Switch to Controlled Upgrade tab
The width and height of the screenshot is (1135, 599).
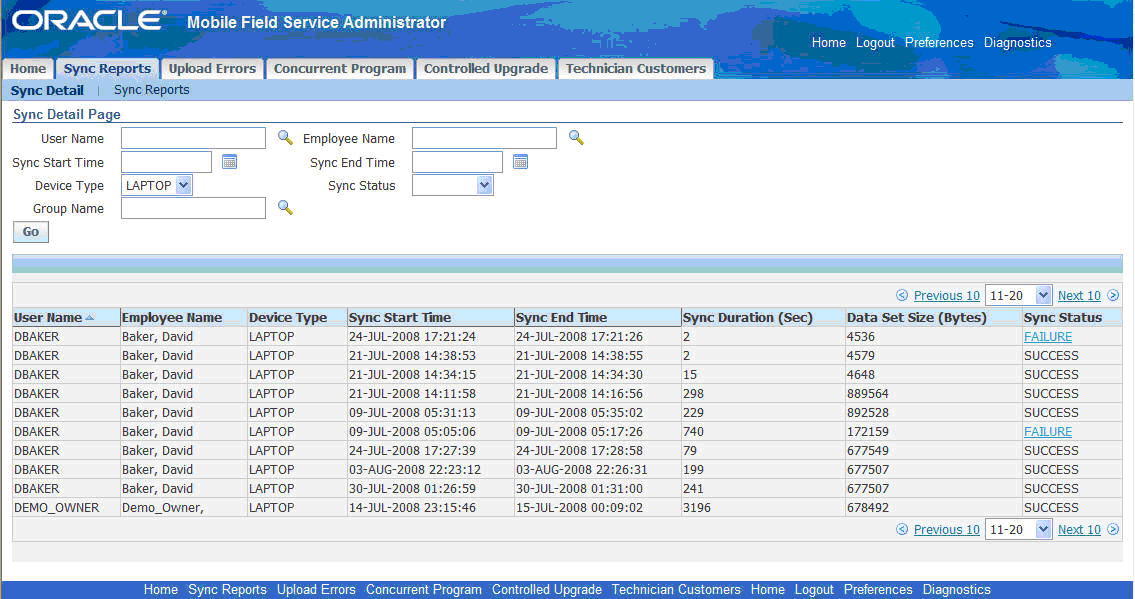click(486, 69)
